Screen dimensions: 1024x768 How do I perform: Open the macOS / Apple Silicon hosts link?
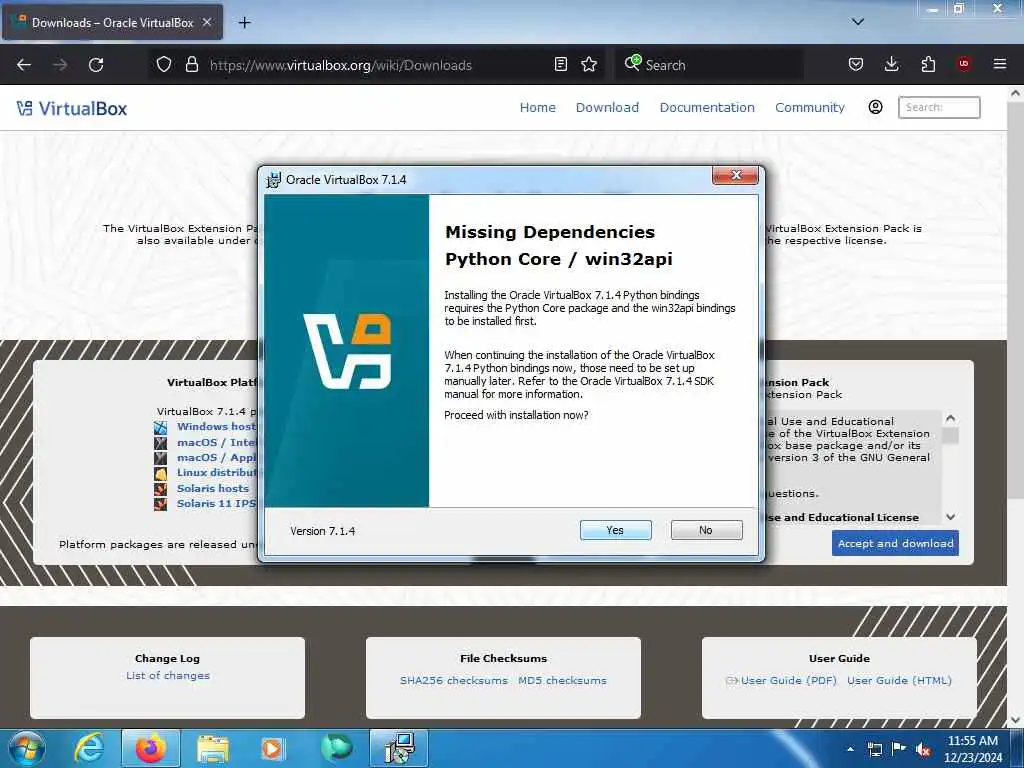tap(217, 458)
